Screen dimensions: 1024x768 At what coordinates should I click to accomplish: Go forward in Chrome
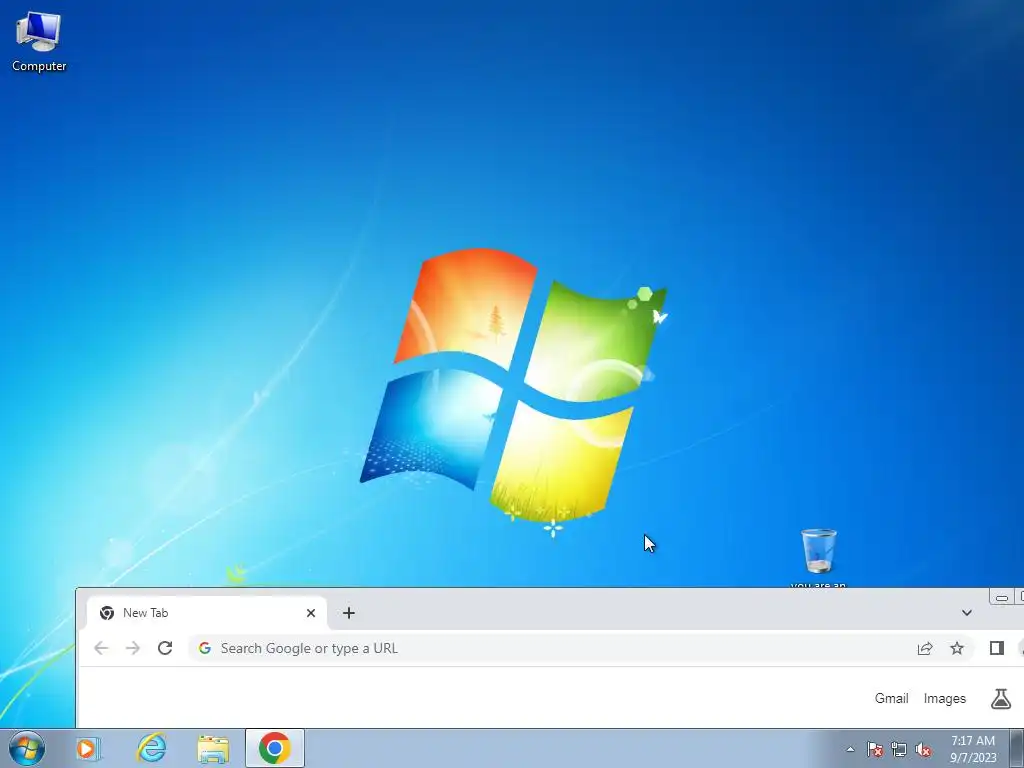coord(133,648)
